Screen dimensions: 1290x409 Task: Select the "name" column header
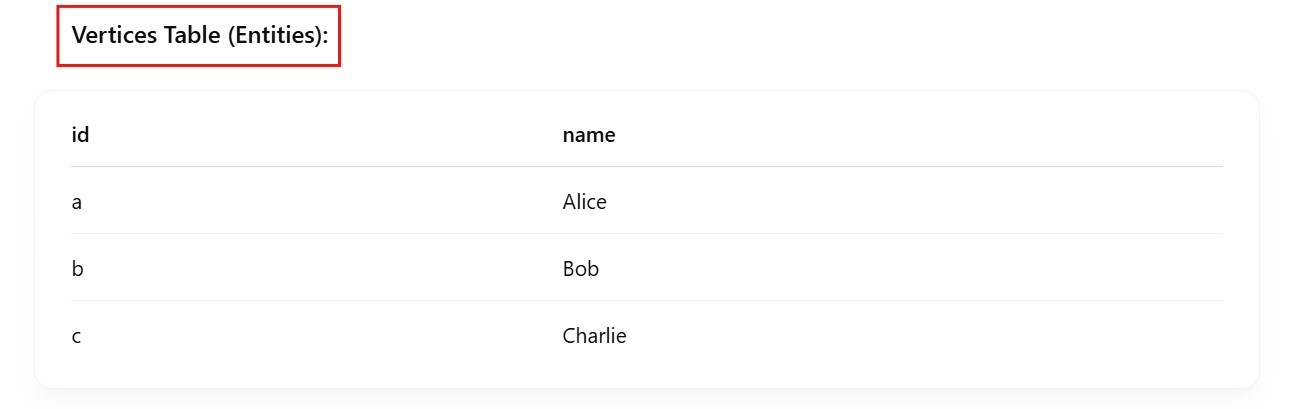[x=589, y=134]
